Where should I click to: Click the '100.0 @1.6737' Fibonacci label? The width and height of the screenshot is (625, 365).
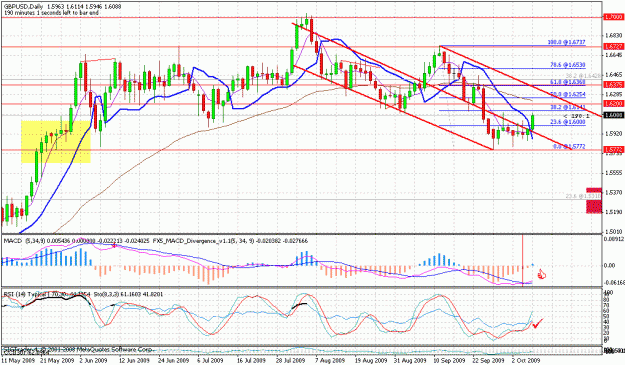[567, 42]
